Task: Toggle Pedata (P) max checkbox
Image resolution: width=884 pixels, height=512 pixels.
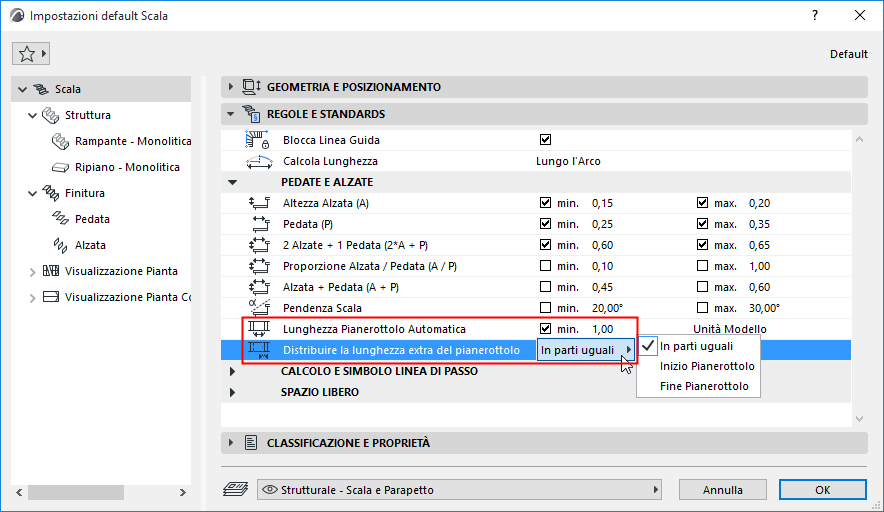Action: pyautogui.click(x=702, y=223)
